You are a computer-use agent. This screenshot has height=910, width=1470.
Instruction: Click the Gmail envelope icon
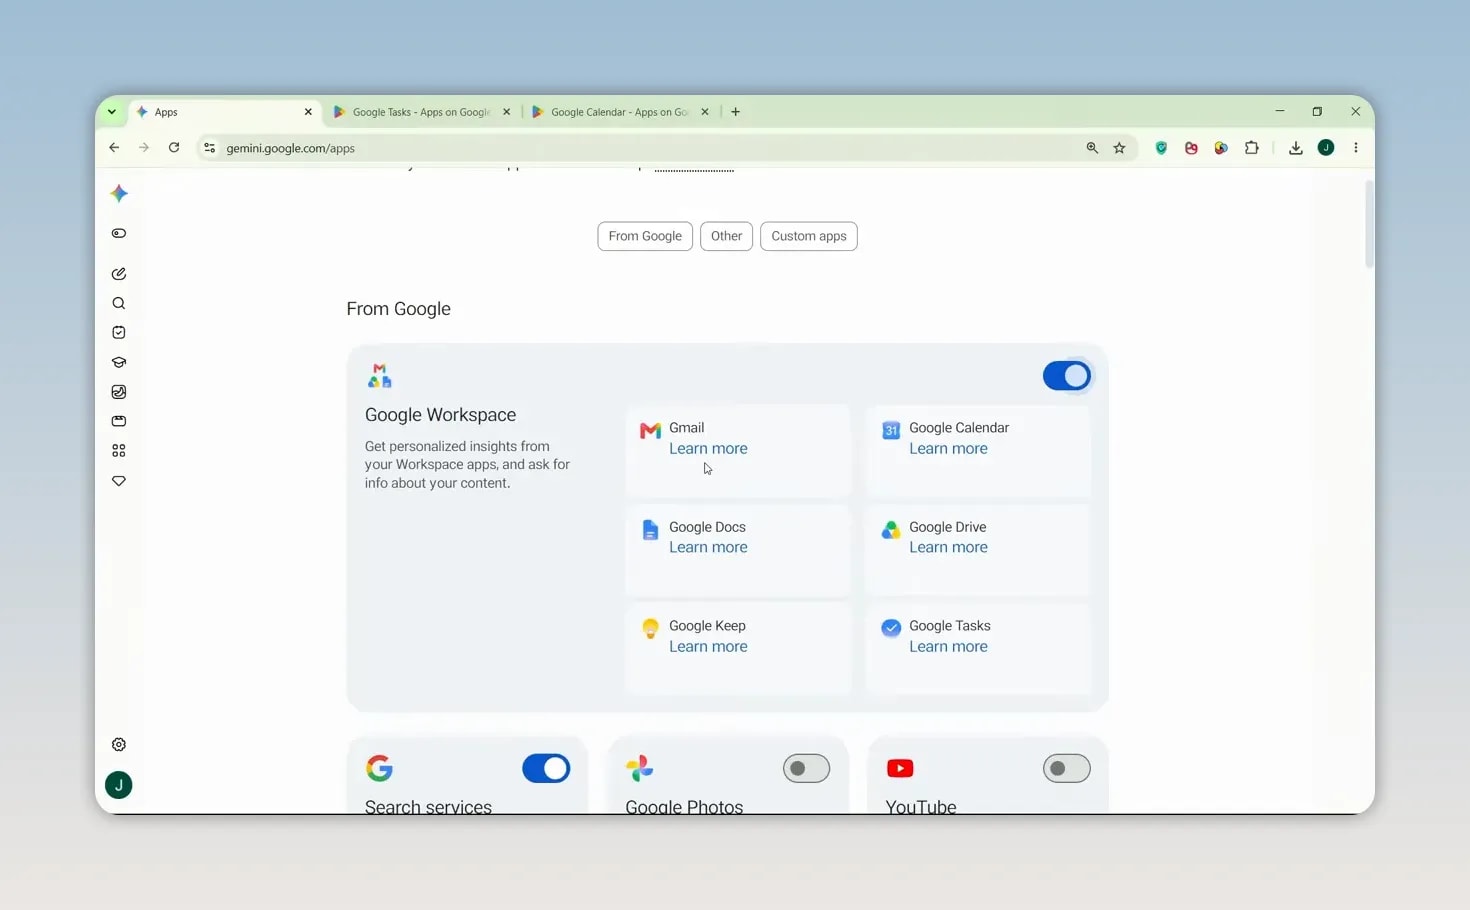pos(650,430)
